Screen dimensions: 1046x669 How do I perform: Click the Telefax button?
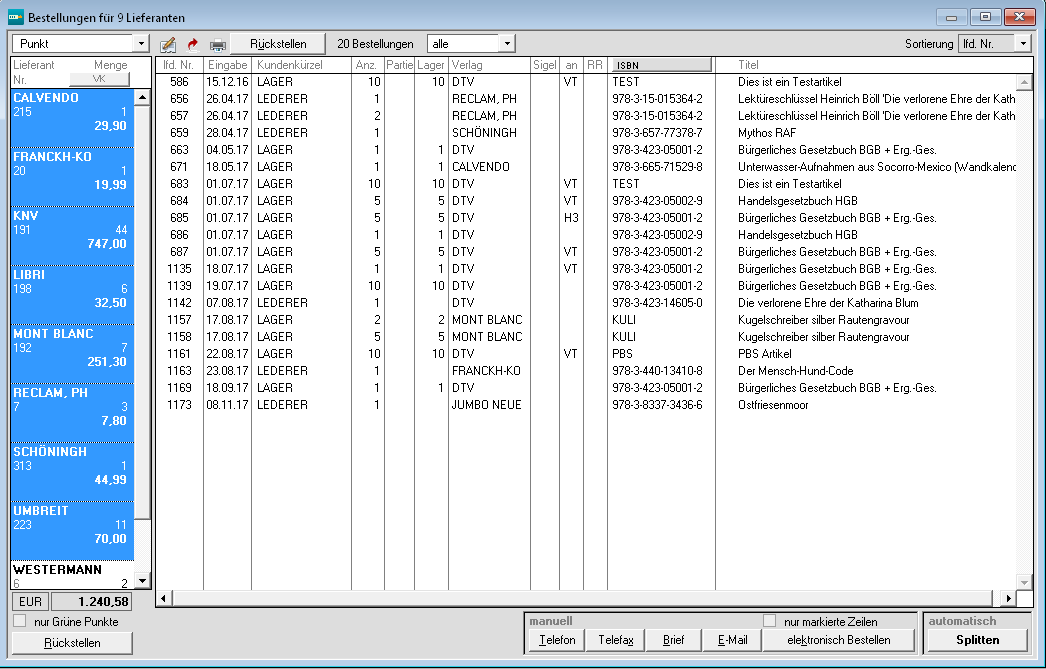tap(616, 640)
